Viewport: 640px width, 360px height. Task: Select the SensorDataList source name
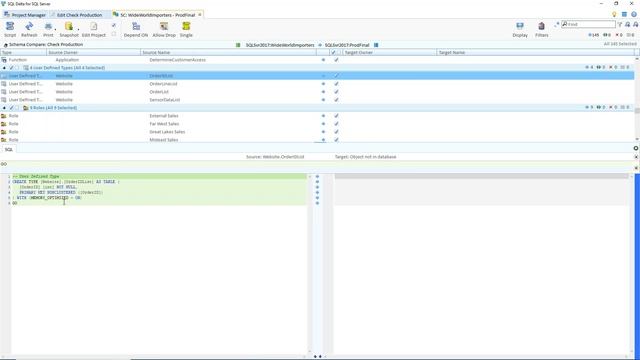tap(164, 100)
